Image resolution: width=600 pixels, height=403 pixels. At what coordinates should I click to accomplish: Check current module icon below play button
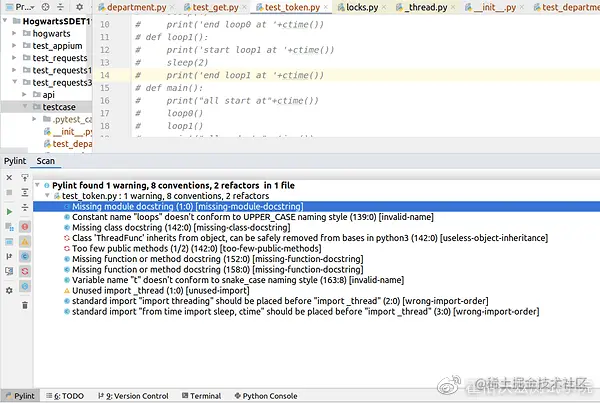tap(9, 227)
